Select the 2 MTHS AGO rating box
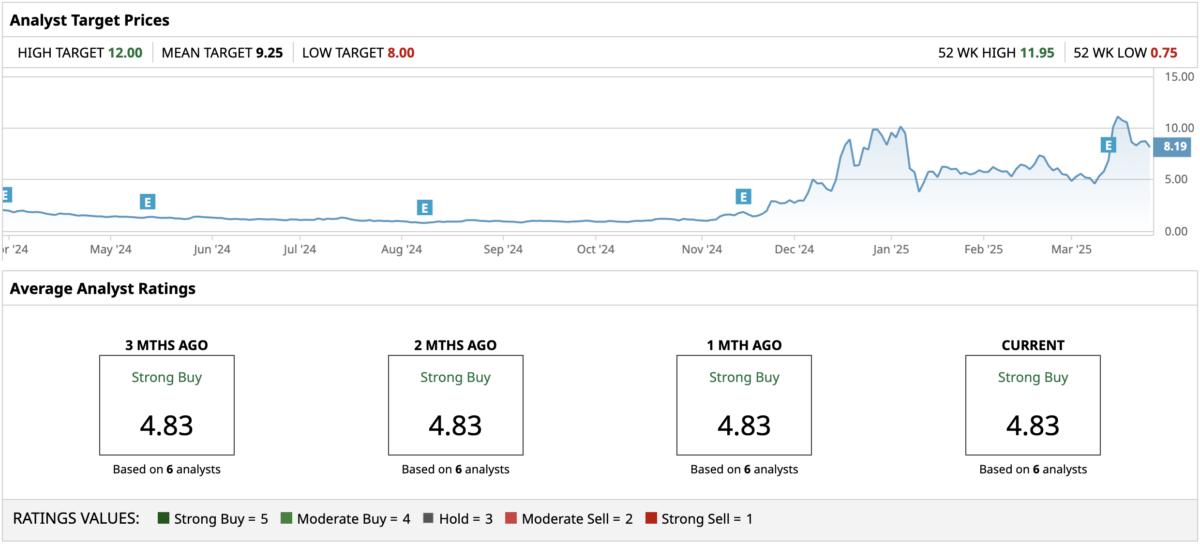The height and width of the screenshot is (544, 1200). point(455,404)
